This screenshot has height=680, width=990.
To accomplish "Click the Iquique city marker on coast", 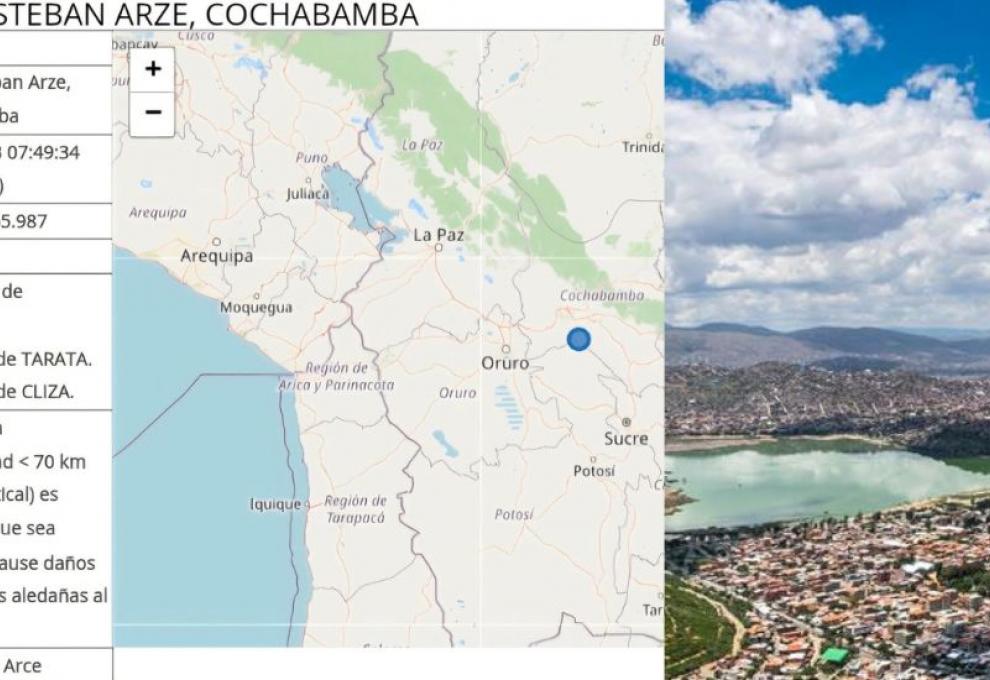I will (x=307, y=504).
